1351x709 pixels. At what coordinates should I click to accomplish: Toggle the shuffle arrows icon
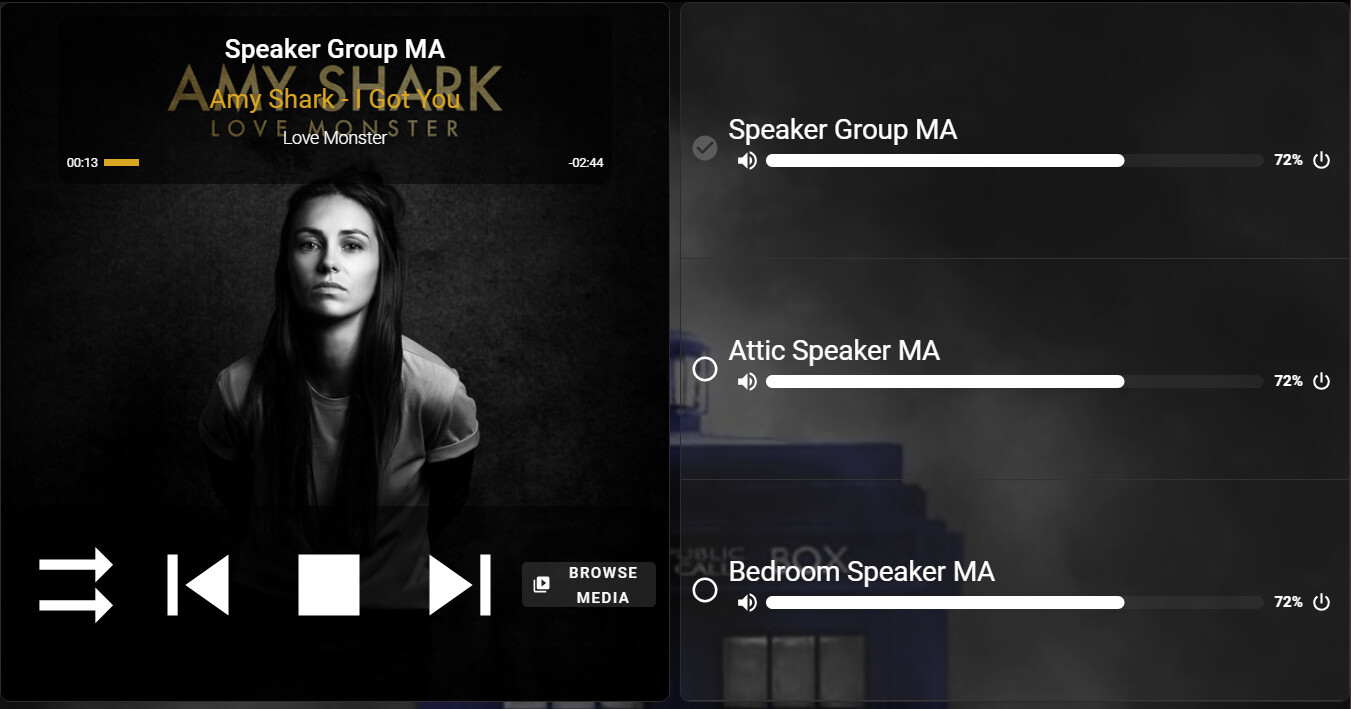pyautogui.click(x=76, y=585)
